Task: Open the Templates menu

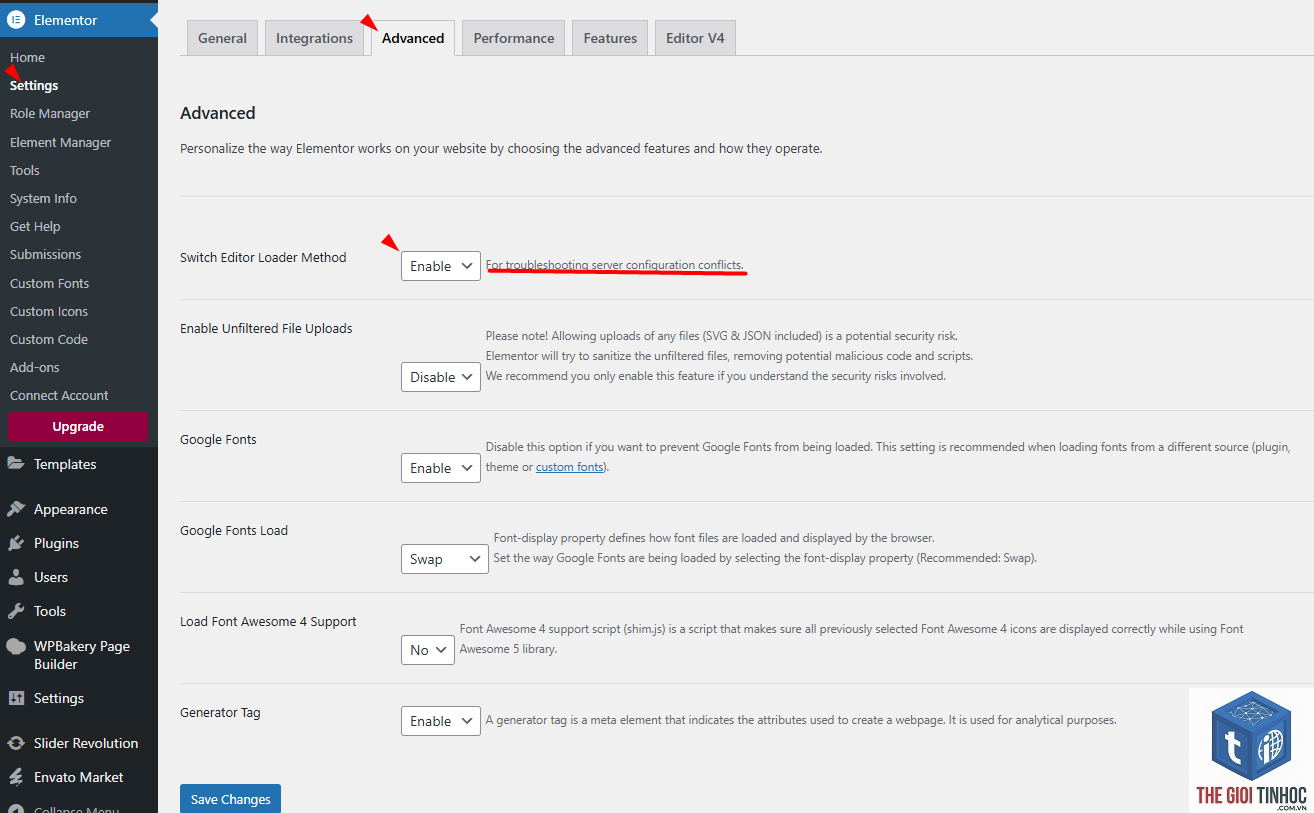Action: (x=79, y=464)
